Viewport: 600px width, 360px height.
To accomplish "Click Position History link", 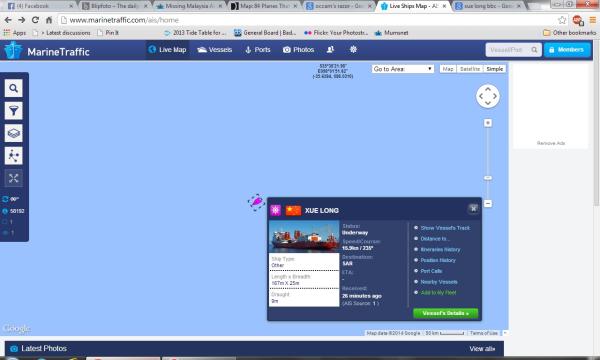I will coord(438,260).
